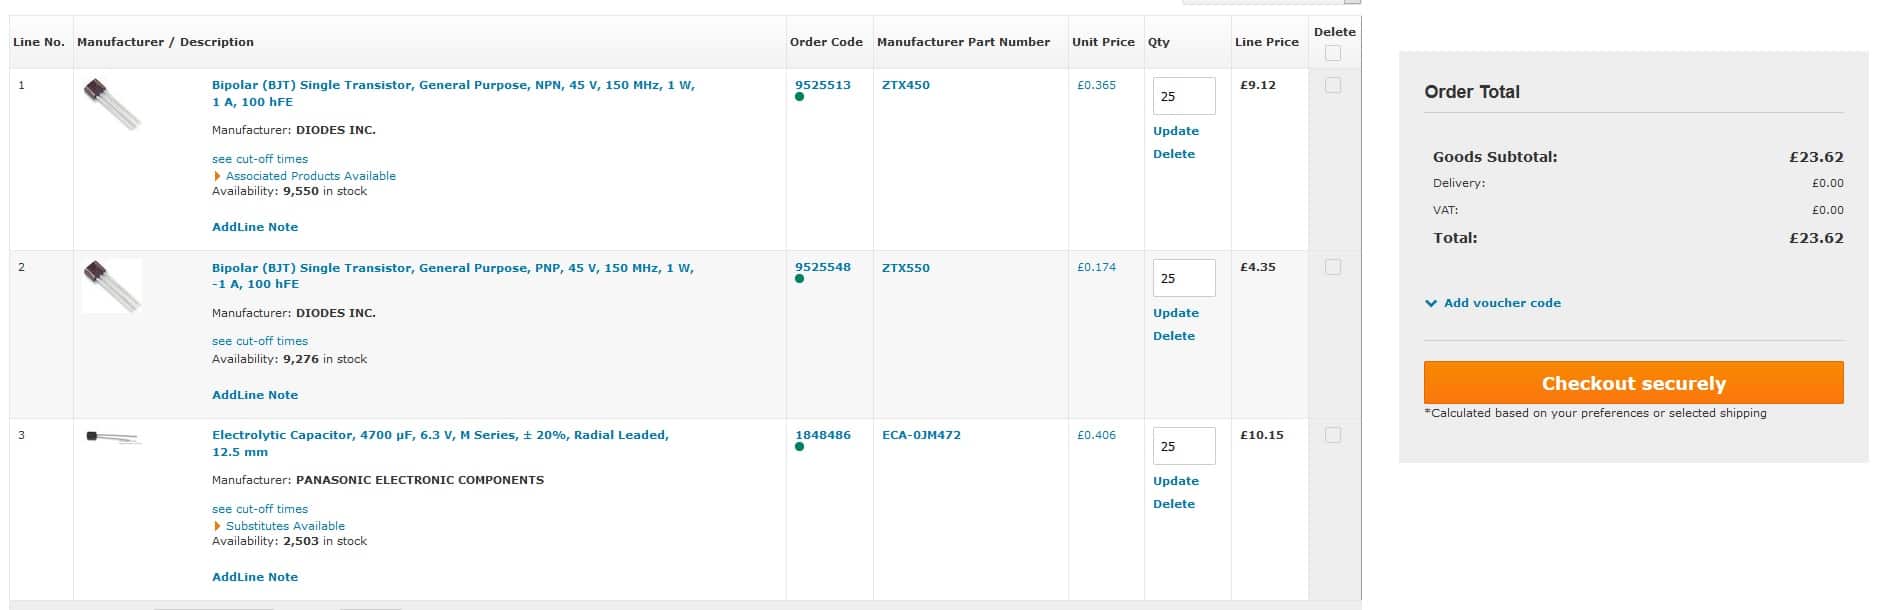Screen dimensions: 1886x610
Task: Click Update for the ZTX550 line
Action: tap(1176, 313)
